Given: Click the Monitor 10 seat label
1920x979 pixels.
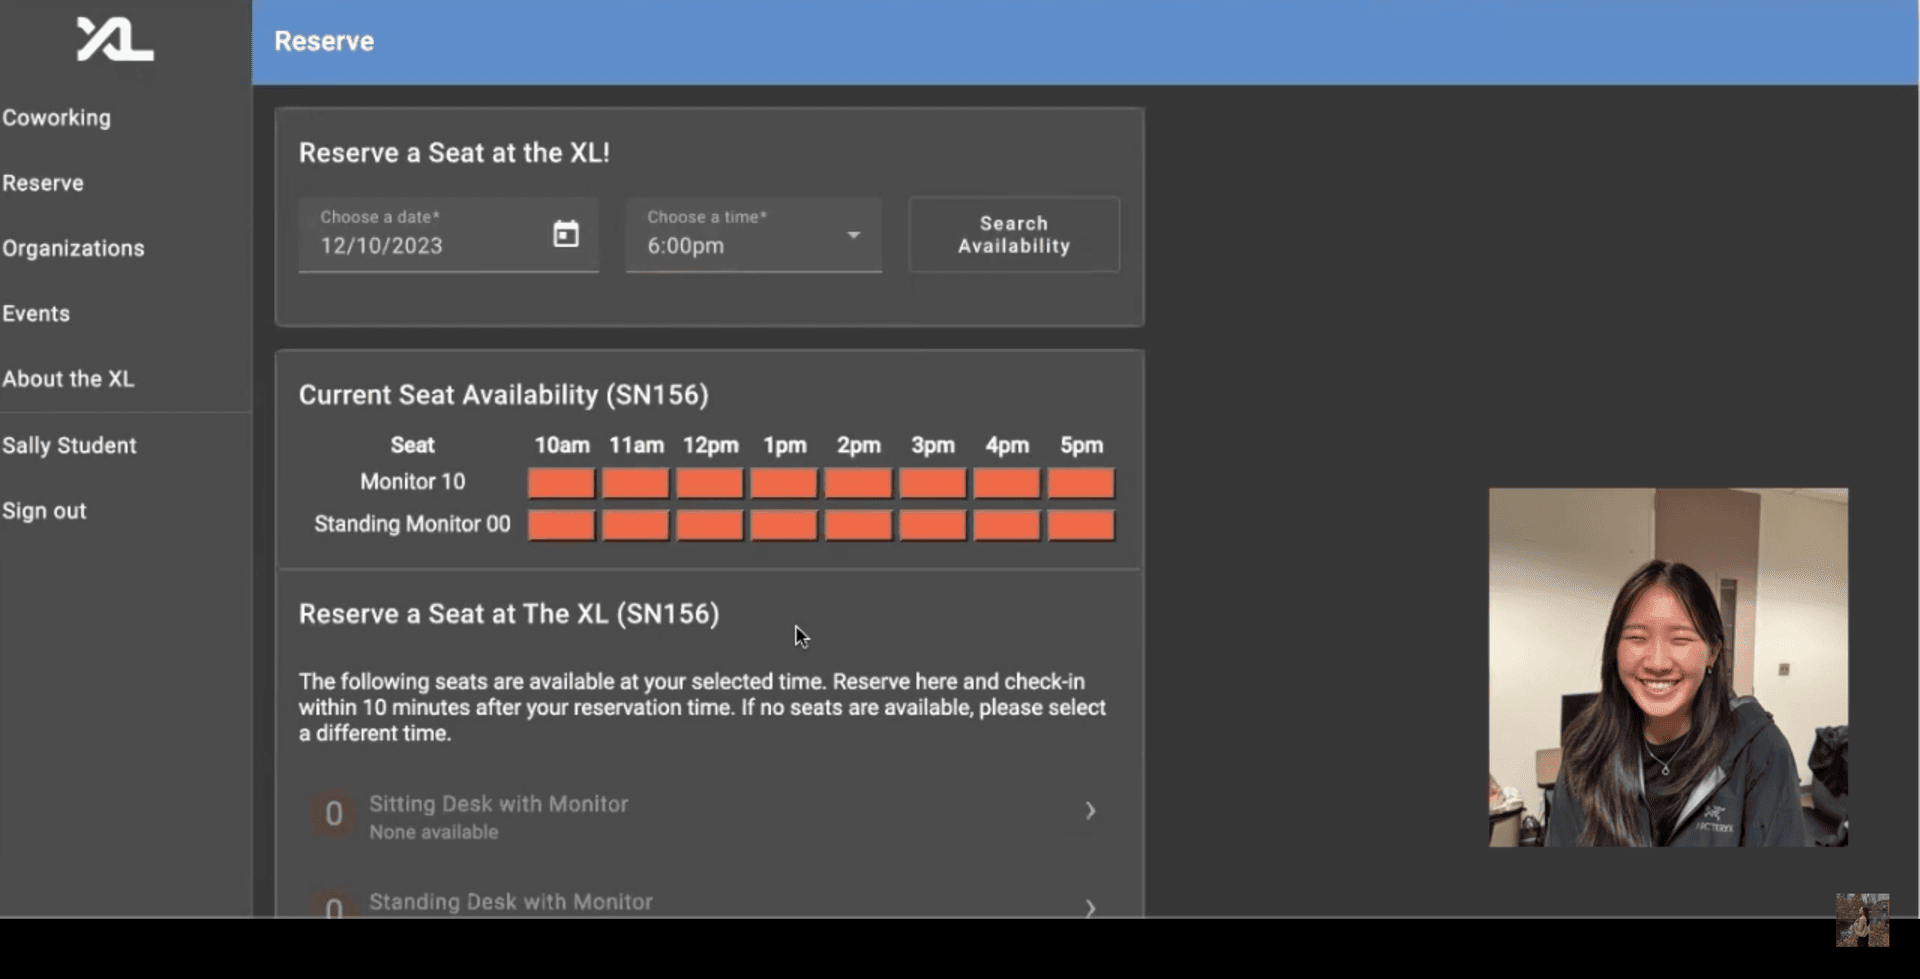Looking at the screenshot, I should 412,482.
